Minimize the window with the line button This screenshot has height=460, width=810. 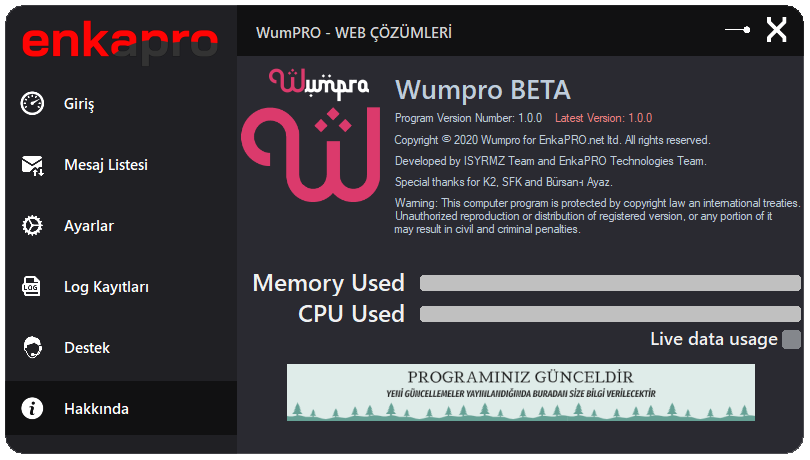[x=738, y=30]
